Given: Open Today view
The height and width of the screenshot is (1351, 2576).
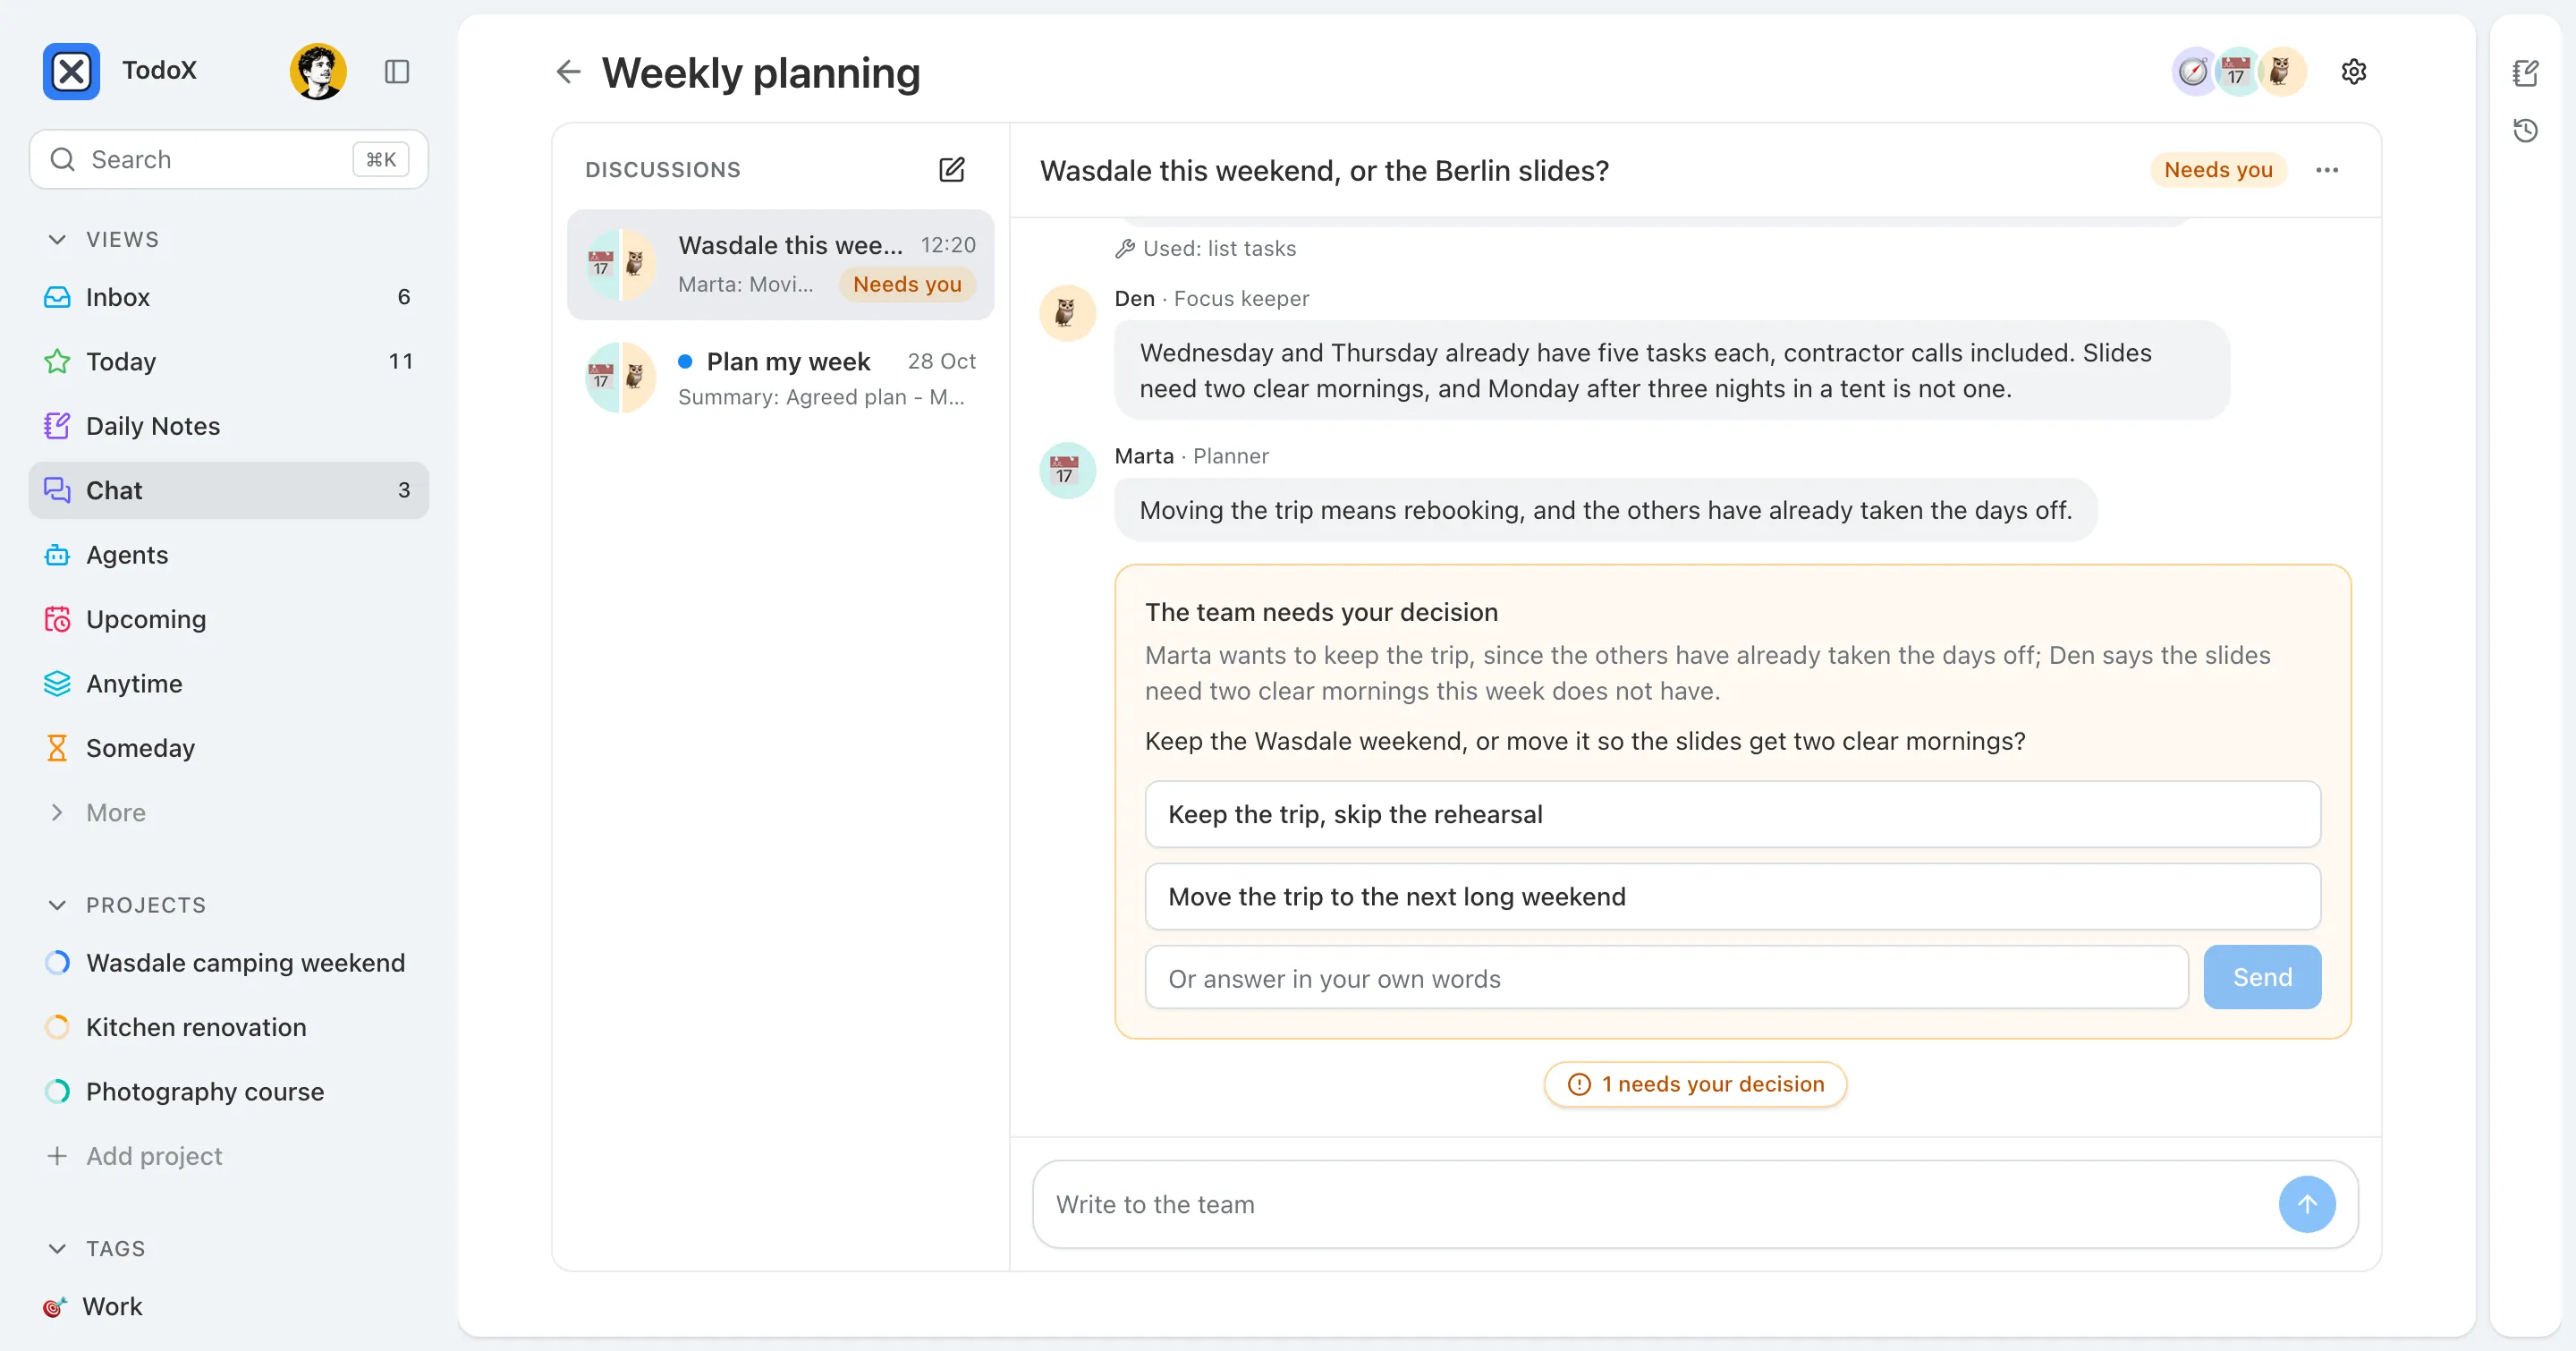Looking at the screenshot, I should (229, 361).
